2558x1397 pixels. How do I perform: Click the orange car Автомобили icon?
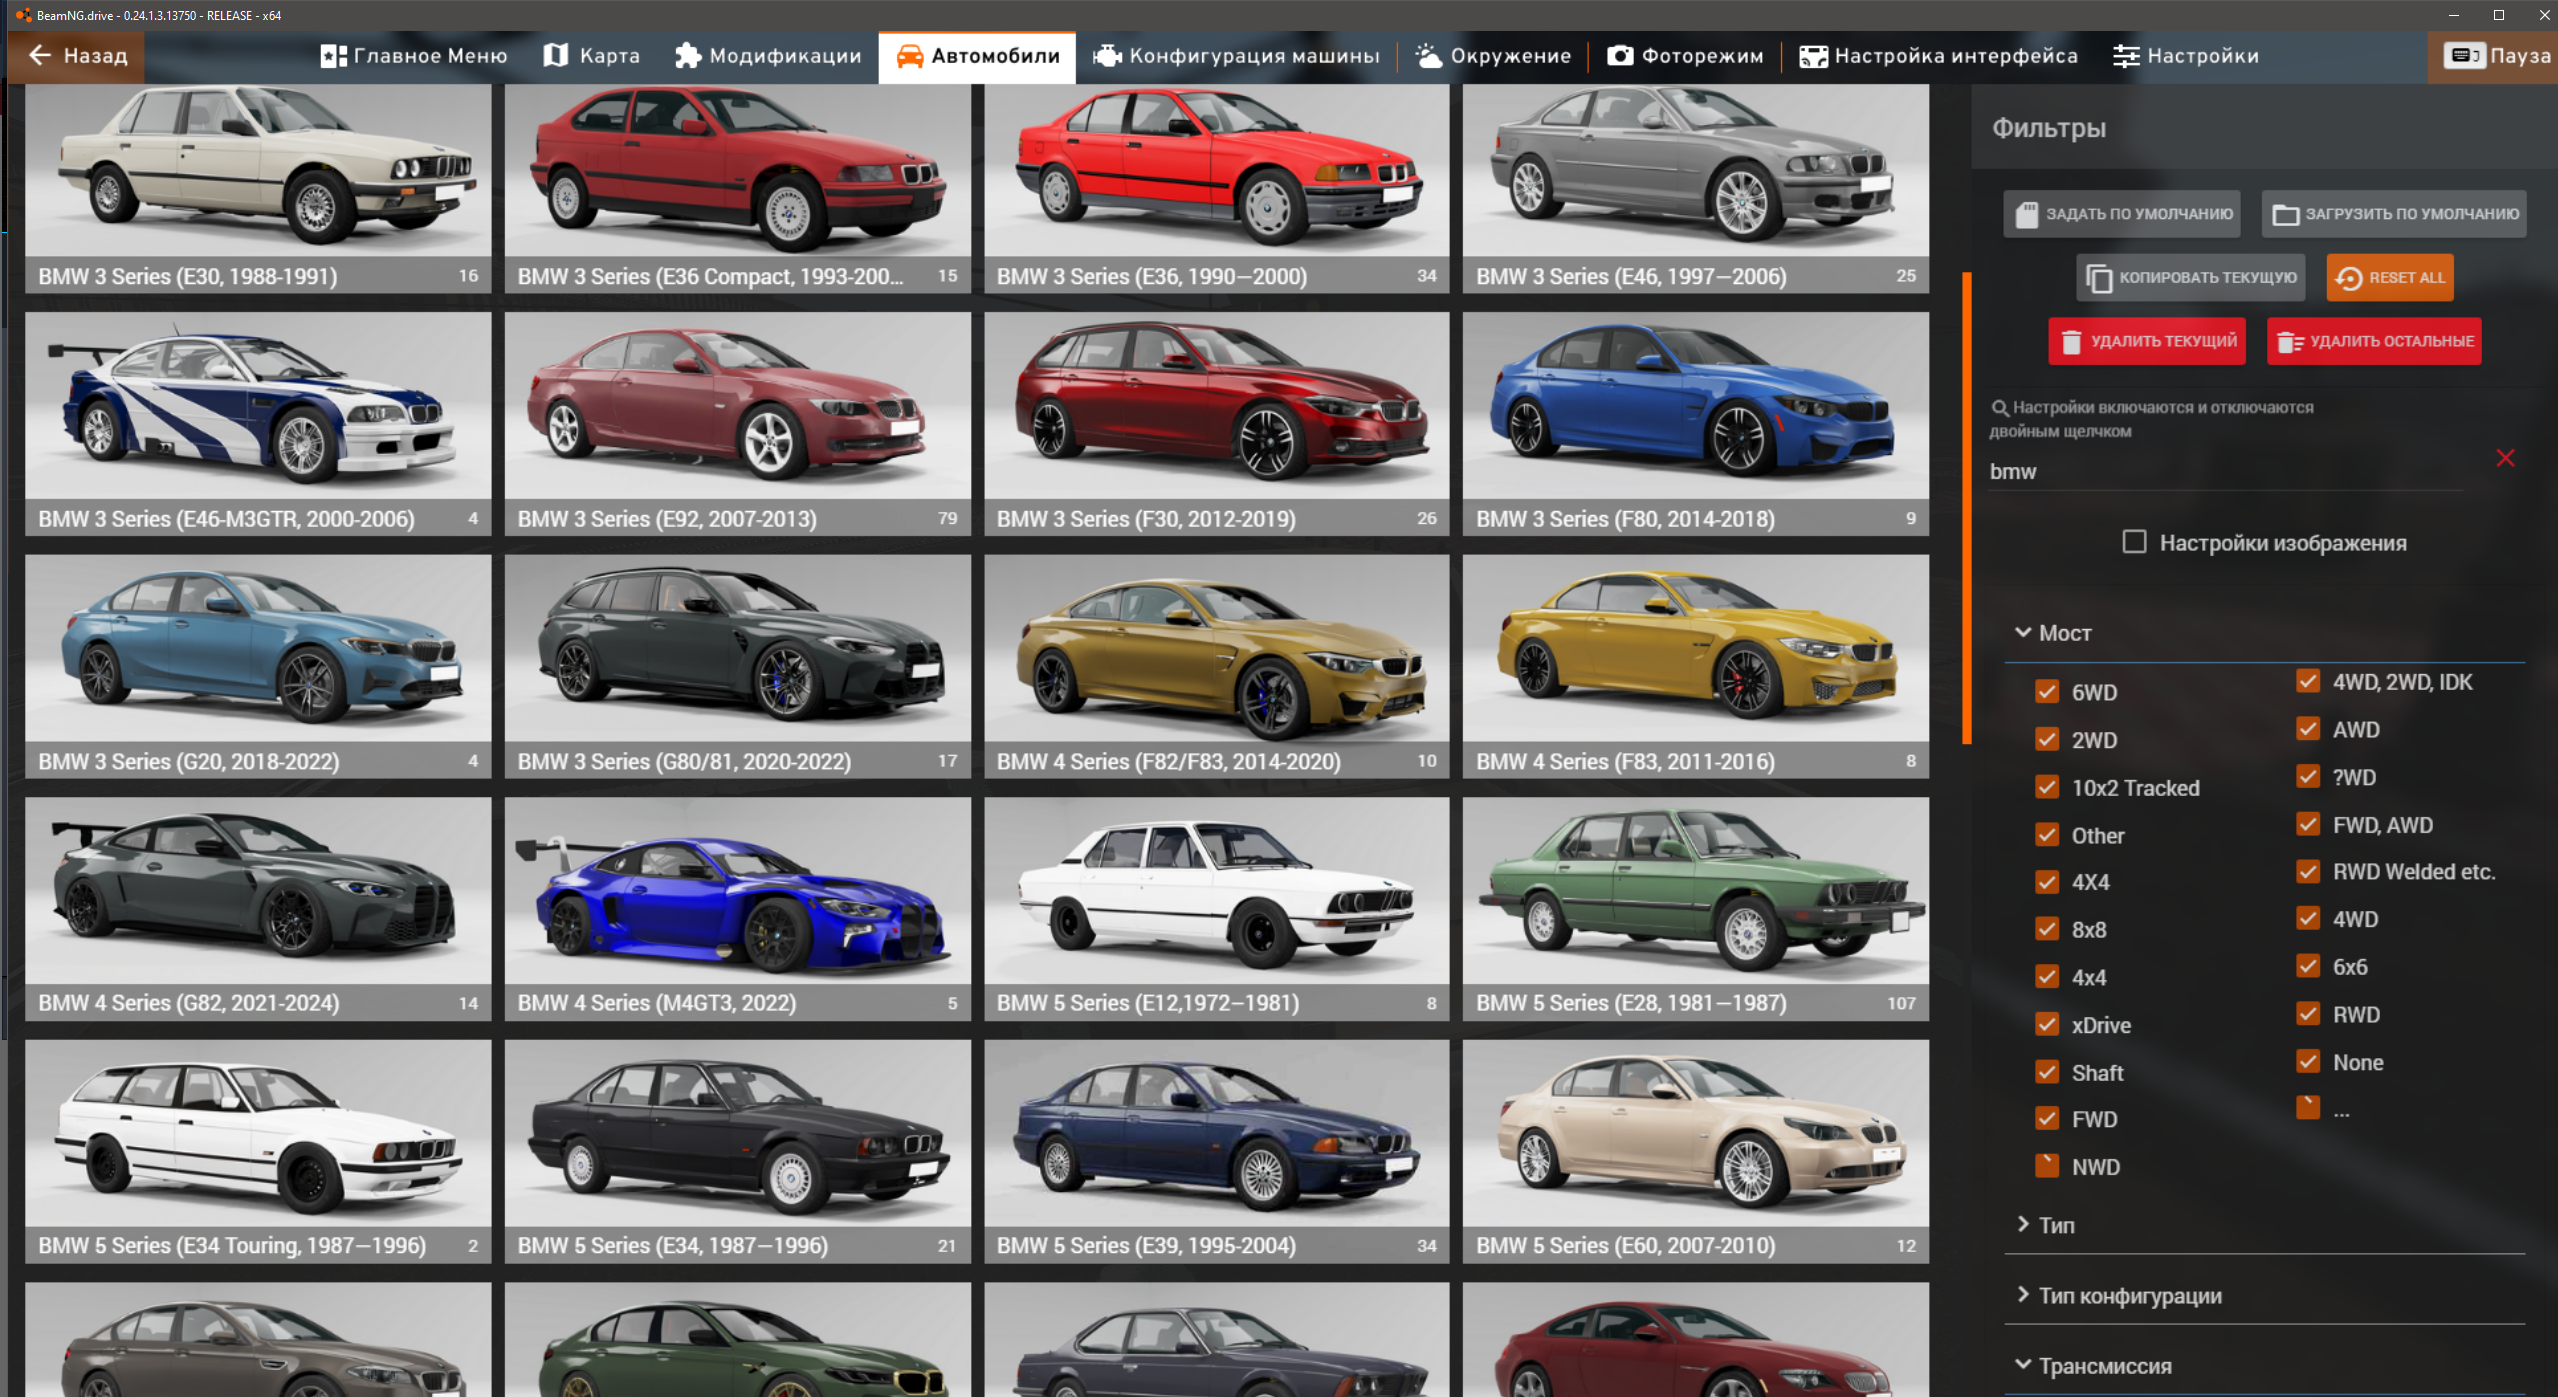click(909, 56)
